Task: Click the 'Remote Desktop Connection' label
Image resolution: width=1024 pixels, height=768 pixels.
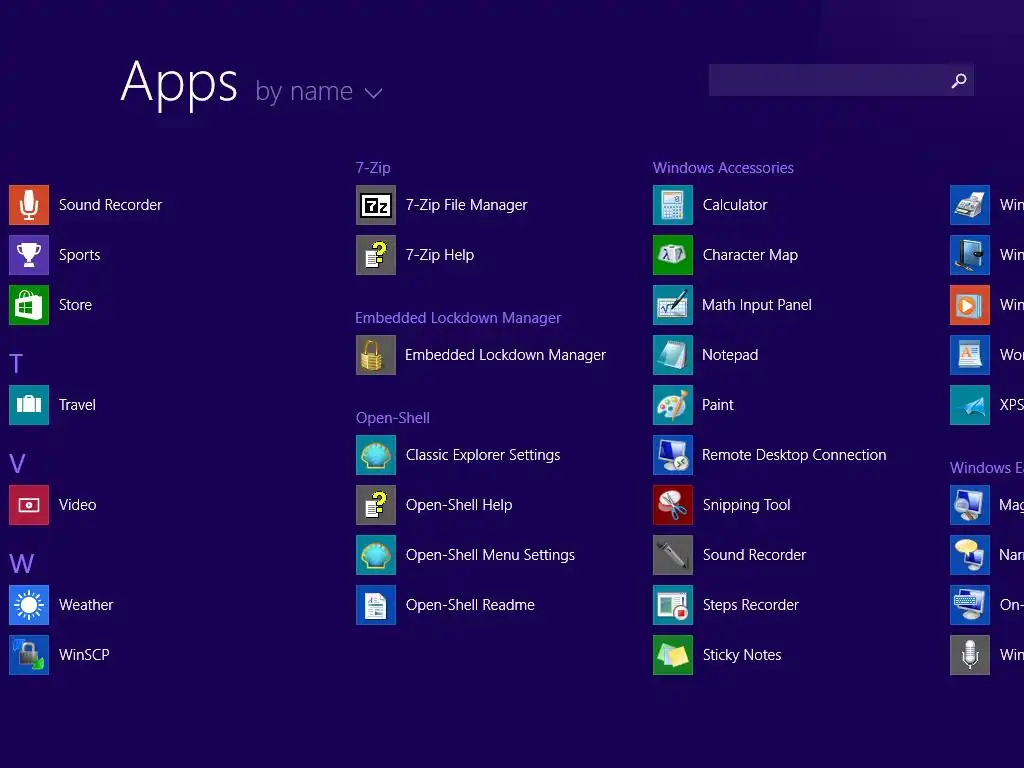Action: coord(794,455)
